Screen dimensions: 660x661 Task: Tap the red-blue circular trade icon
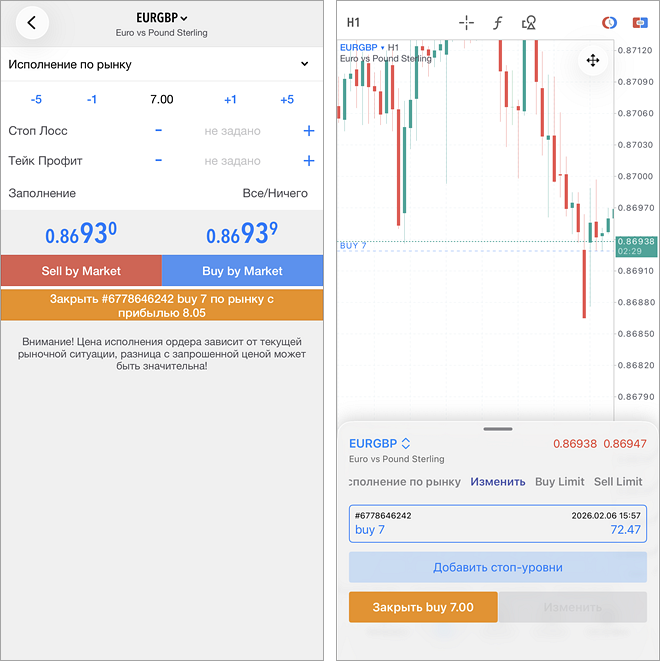(609, 23)
